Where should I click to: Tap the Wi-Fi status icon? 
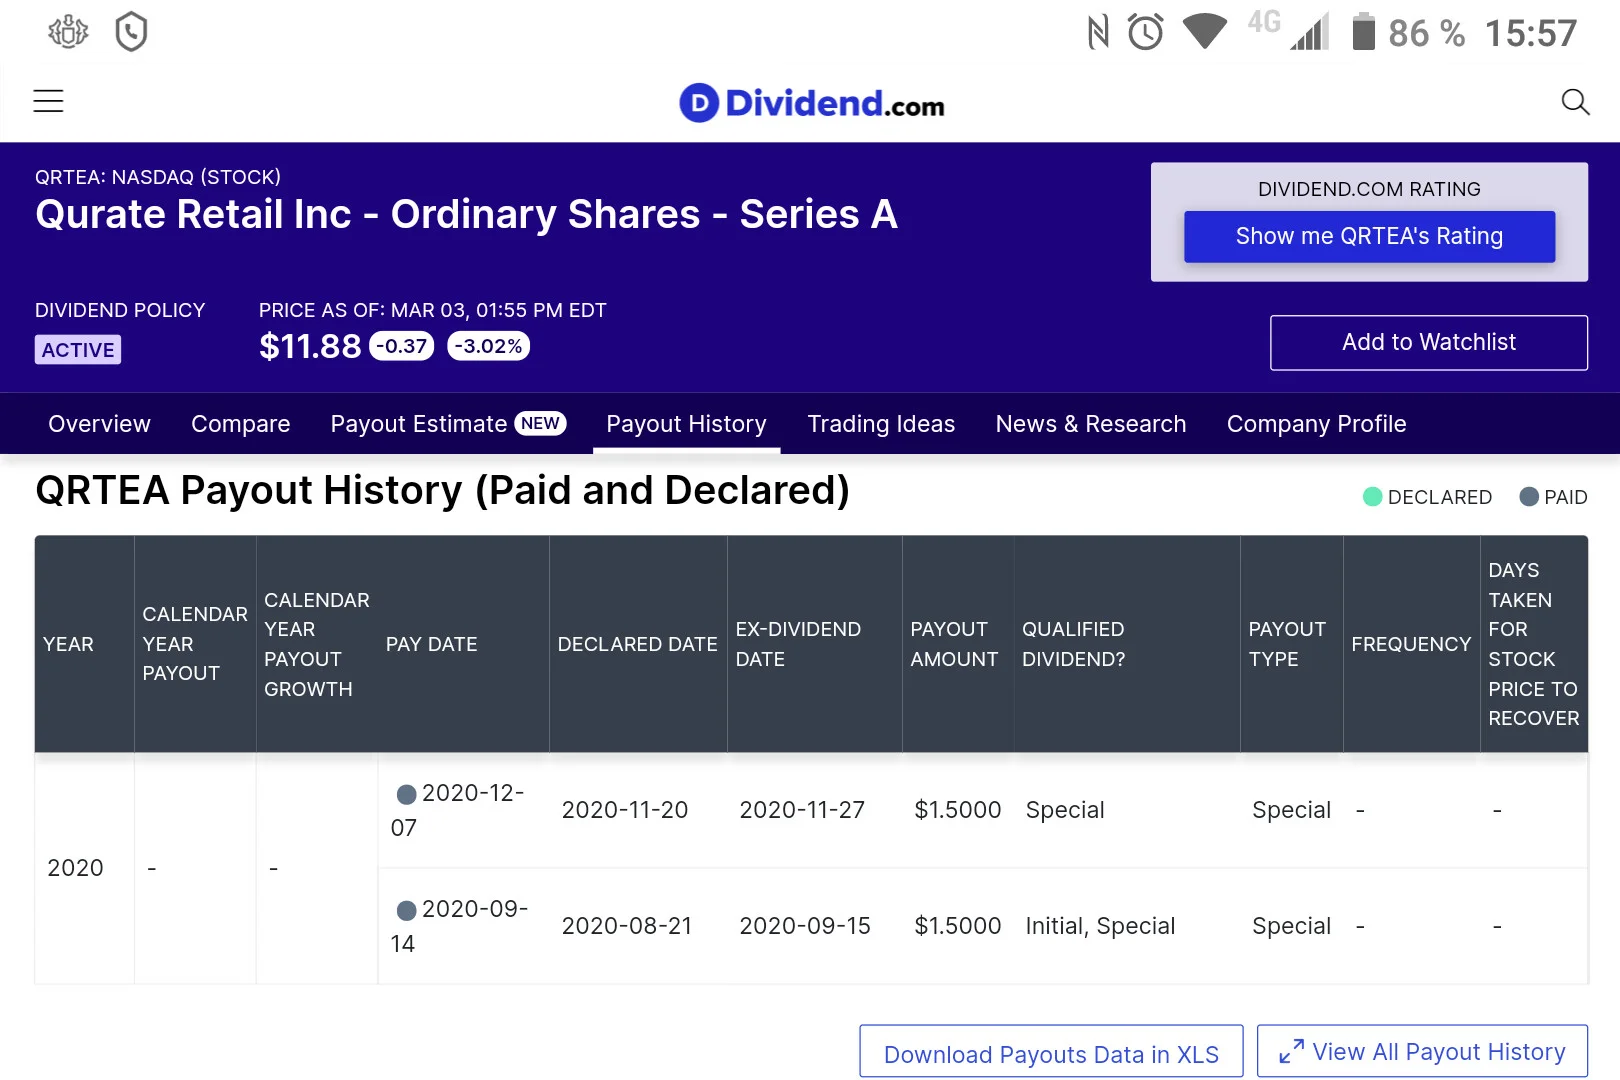click(x=1205, y=32)
